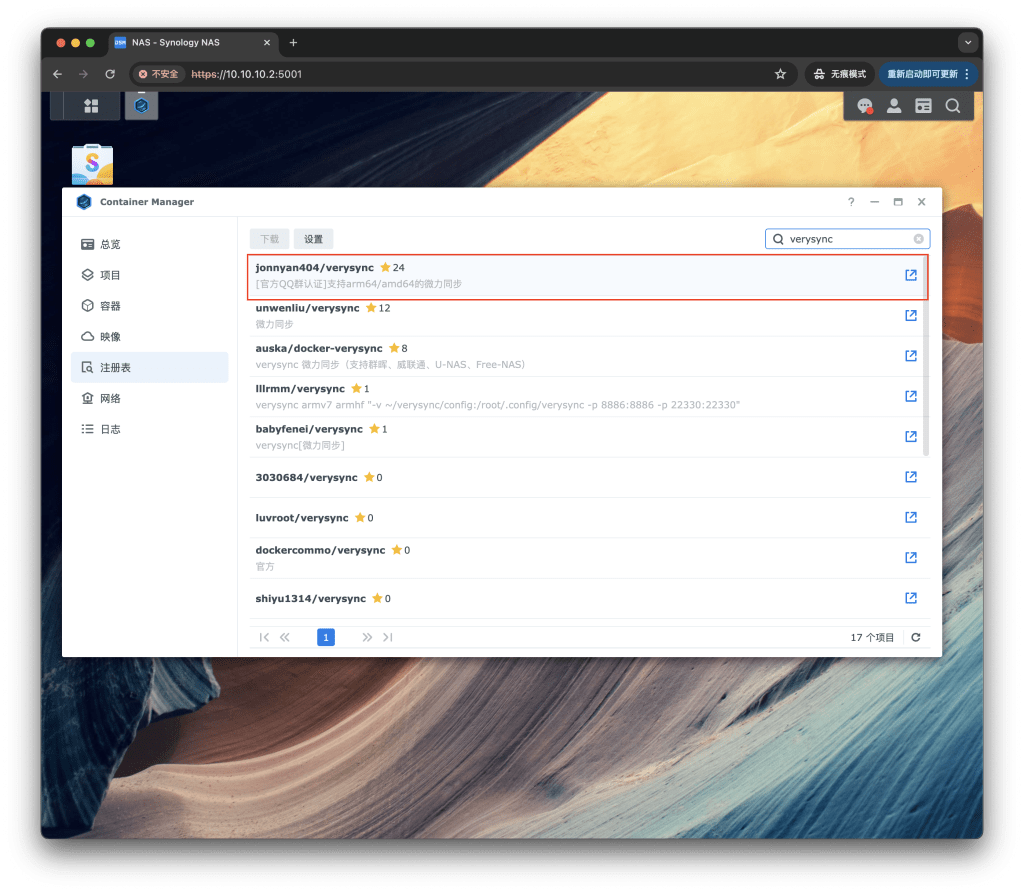Open 项目 projects in sidebar
The width and height of the screenshot is (1024, 893).
[x=150, y=275]
